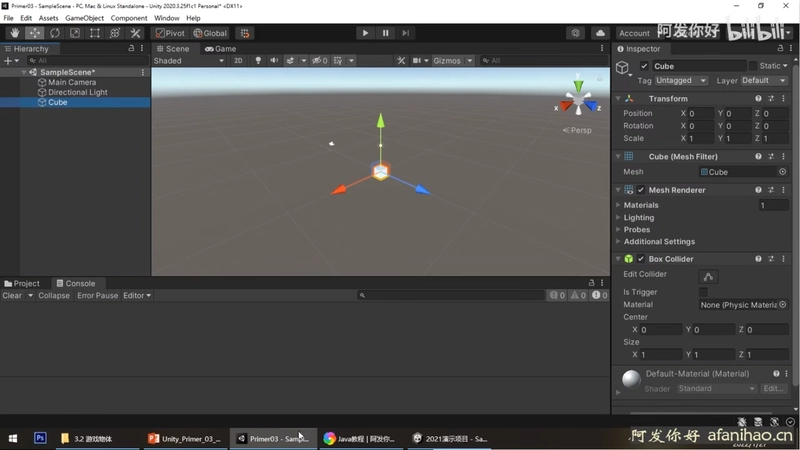Viewport: 800px width, 450px height.
Task: Click the Position X input field
Action: coord(700,113)
